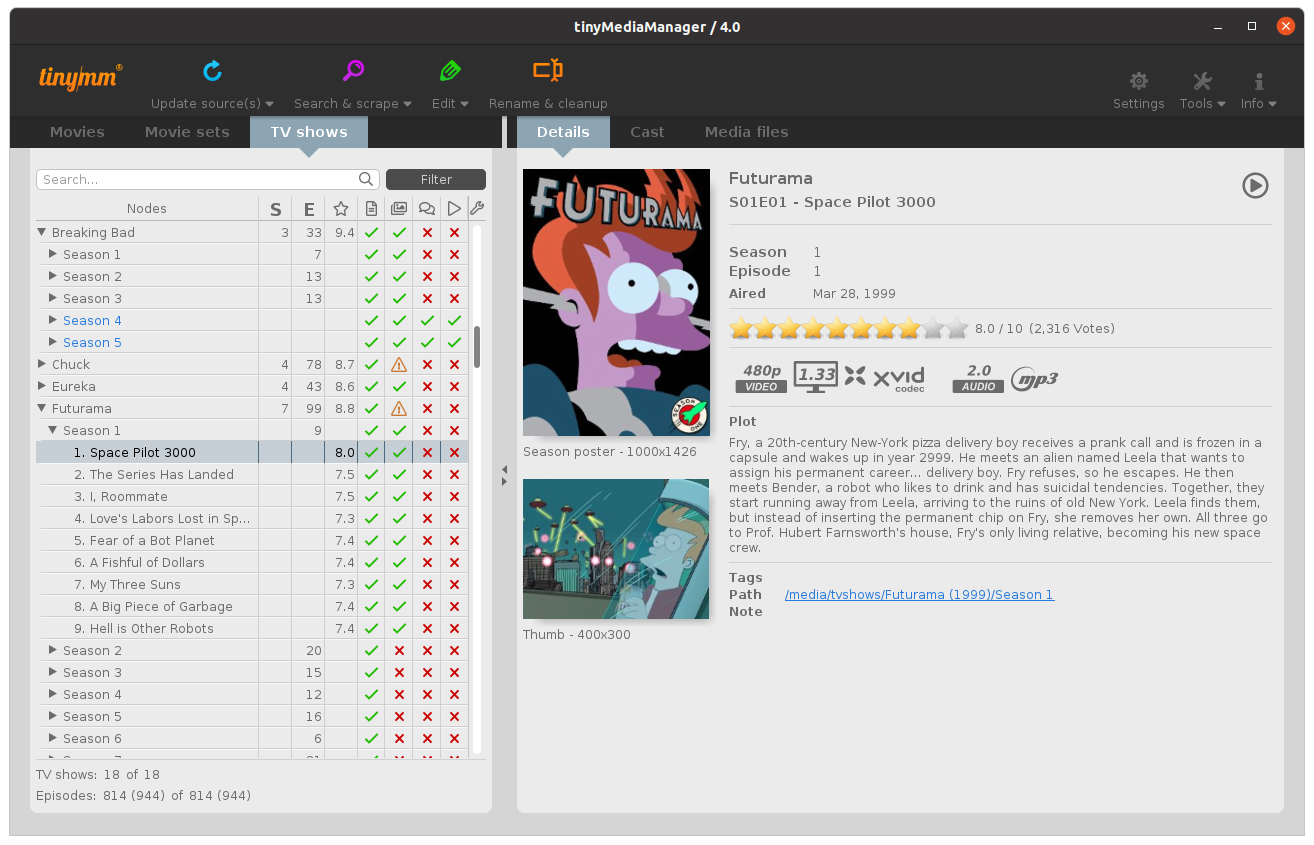Collapse the Futurama show node
Image resolution: width=1314 pixels, height=845 pixels.
42,408
